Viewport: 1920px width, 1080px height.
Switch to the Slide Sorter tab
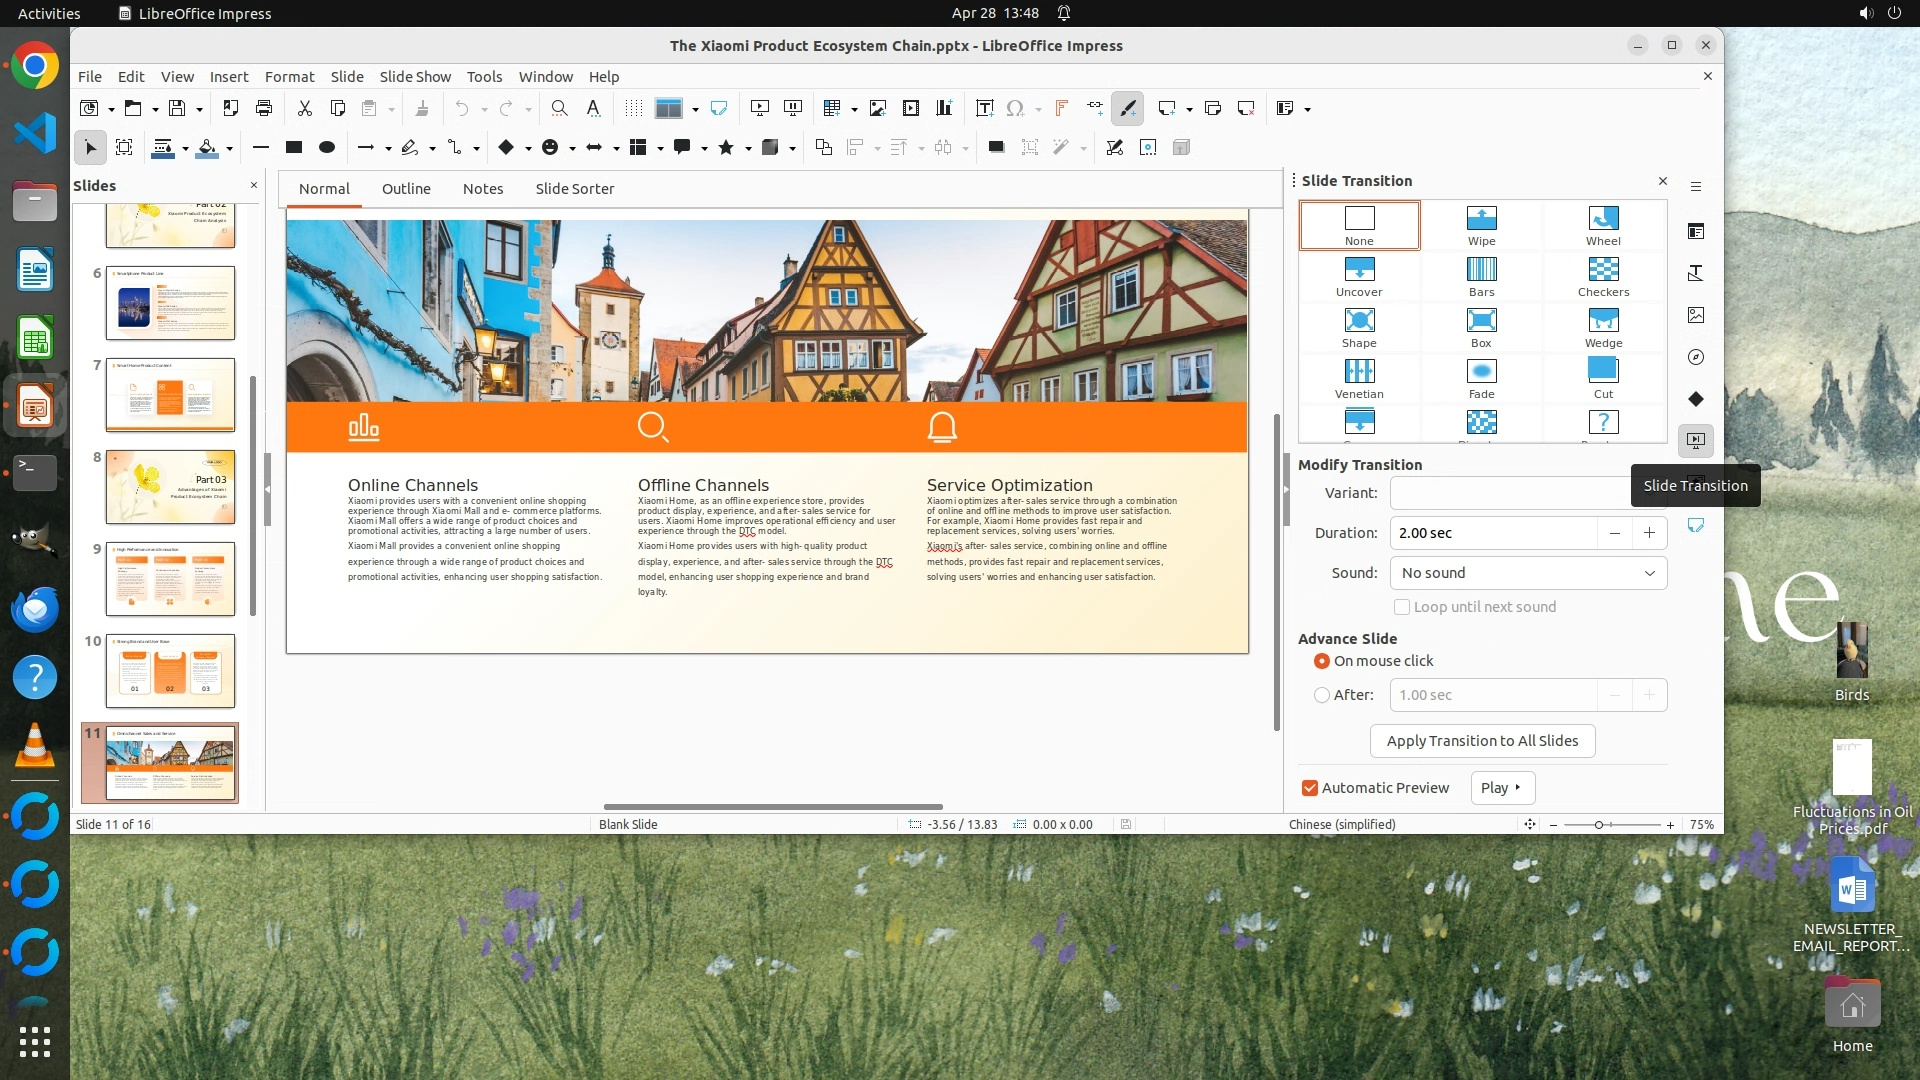(574, 189)
